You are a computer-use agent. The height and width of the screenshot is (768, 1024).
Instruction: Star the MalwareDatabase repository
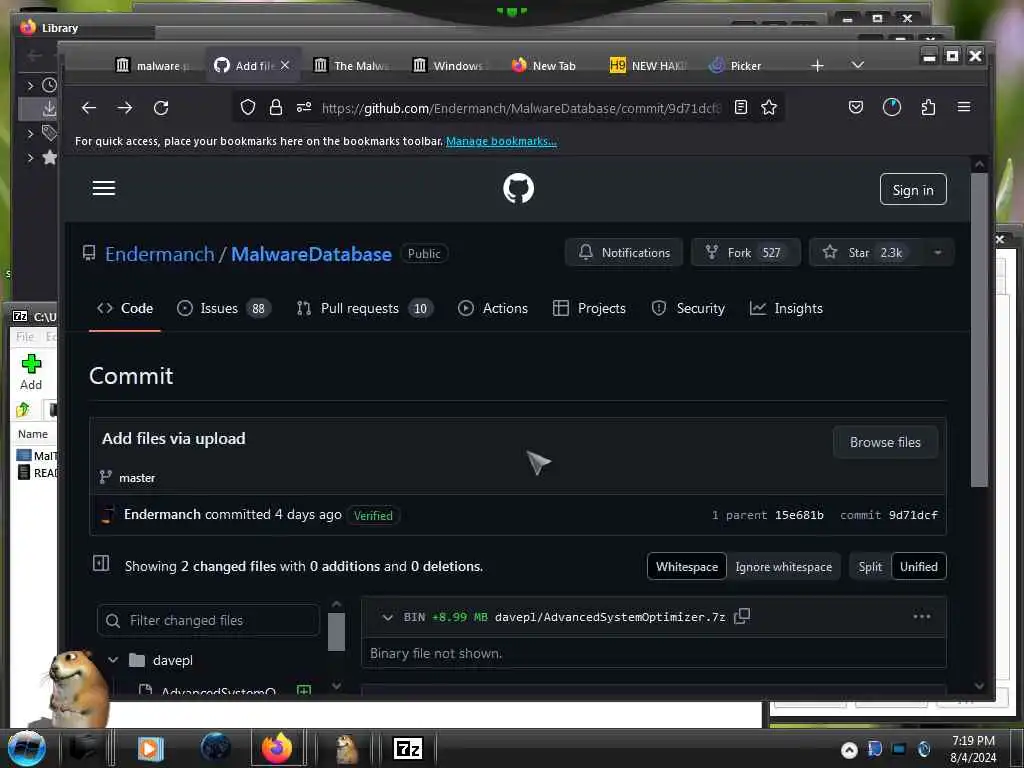tap(865, 253)
